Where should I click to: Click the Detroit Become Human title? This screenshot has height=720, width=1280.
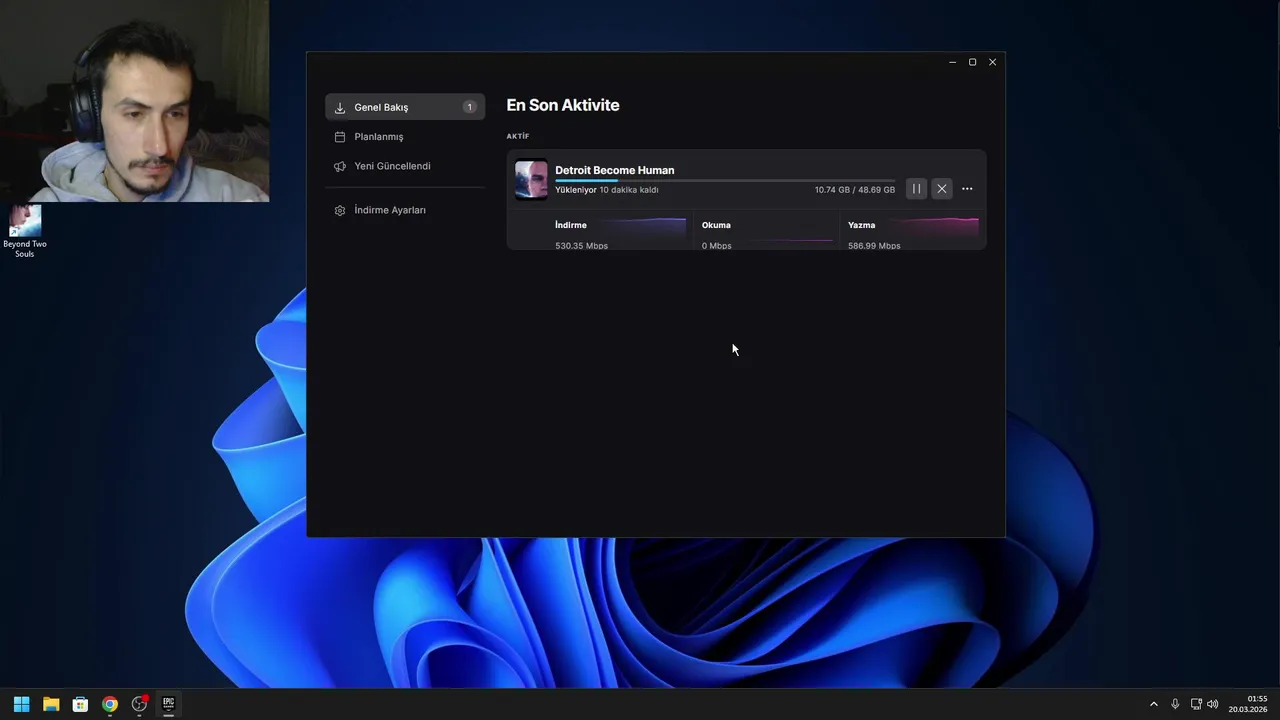pos(614,170)
